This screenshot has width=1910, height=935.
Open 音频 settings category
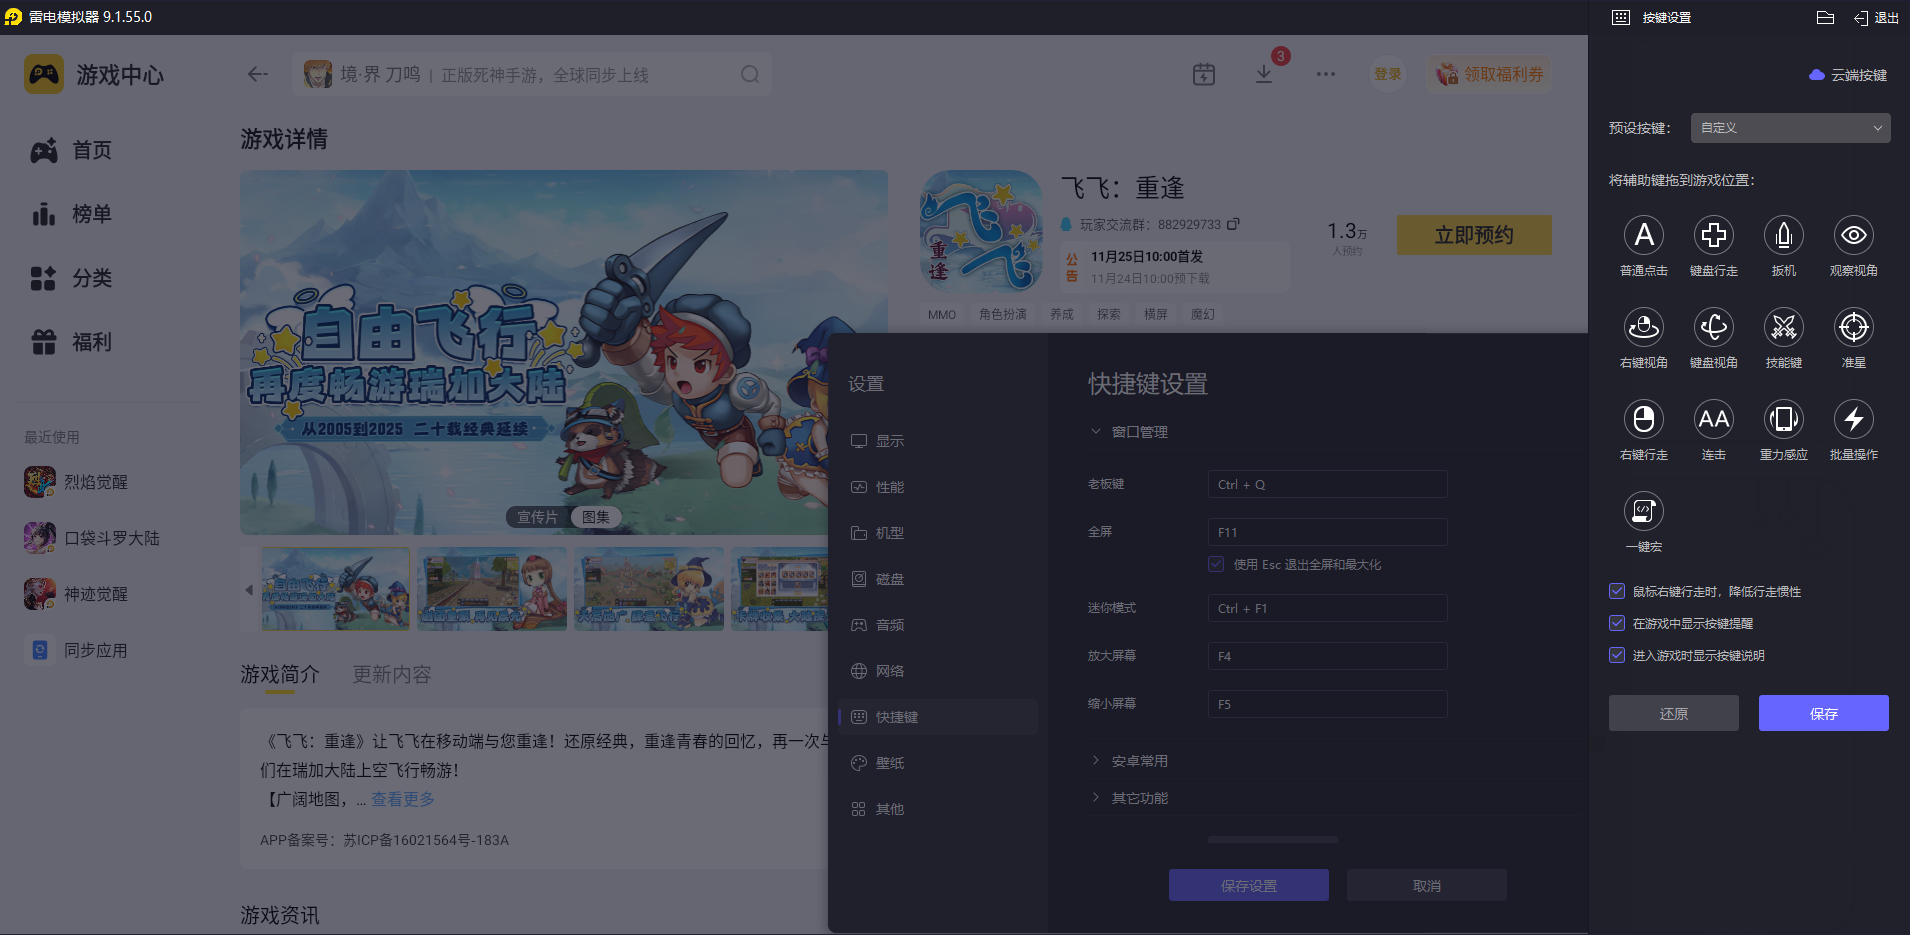coord(938,625)
